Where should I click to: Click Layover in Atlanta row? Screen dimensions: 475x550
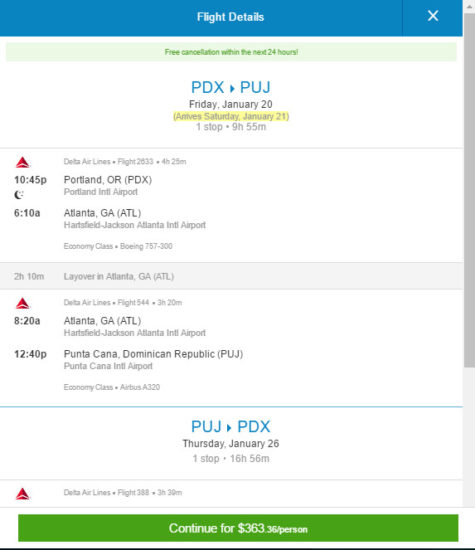pos(231,276)
